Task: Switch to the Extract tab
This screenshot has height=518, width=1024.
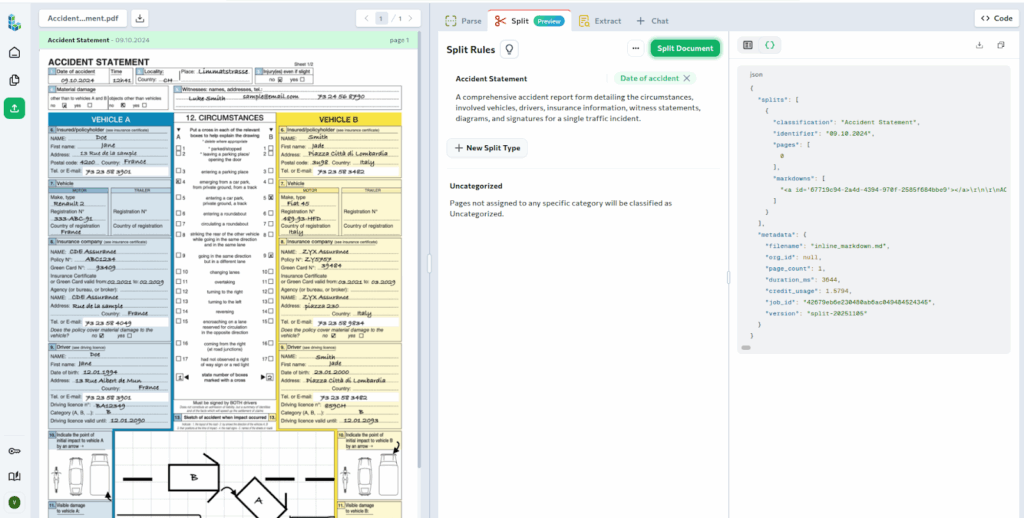Action: [599, 20]
